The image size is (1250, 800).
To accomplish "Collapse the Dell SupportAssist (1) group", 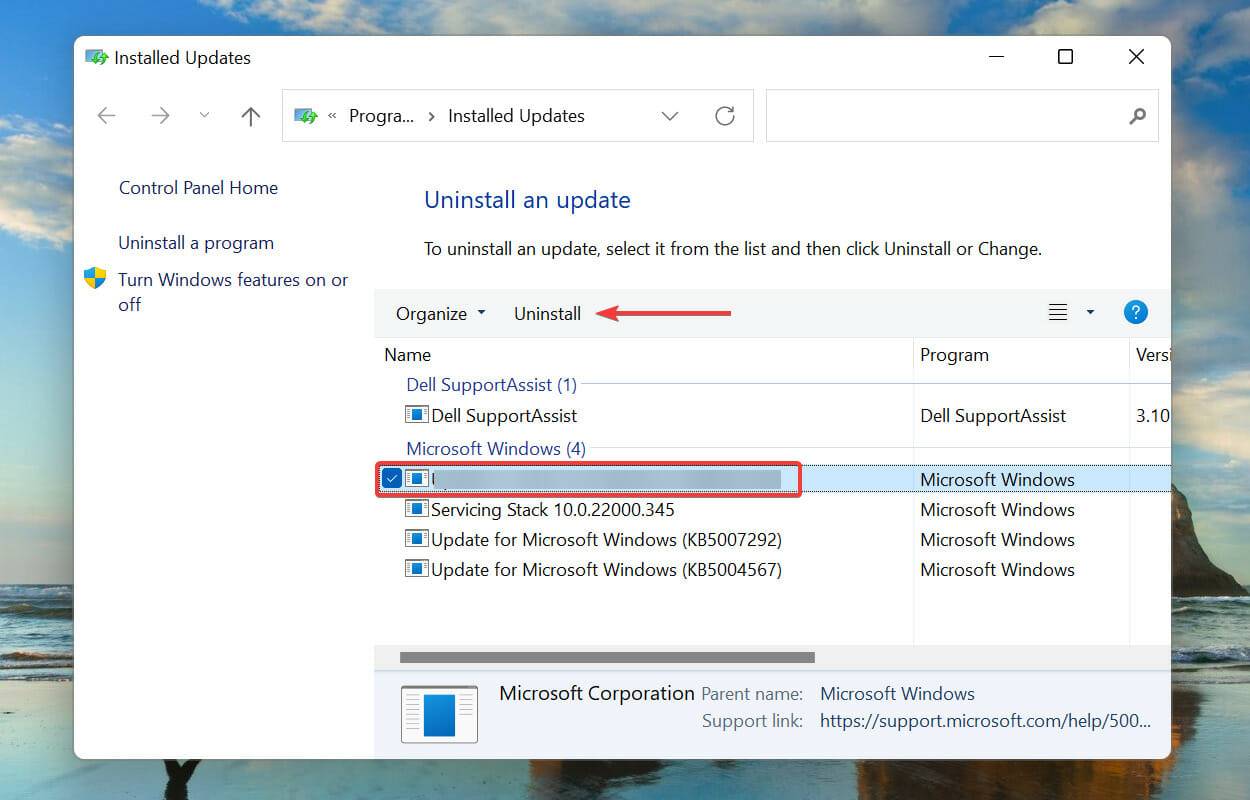I will pos(491,385).
